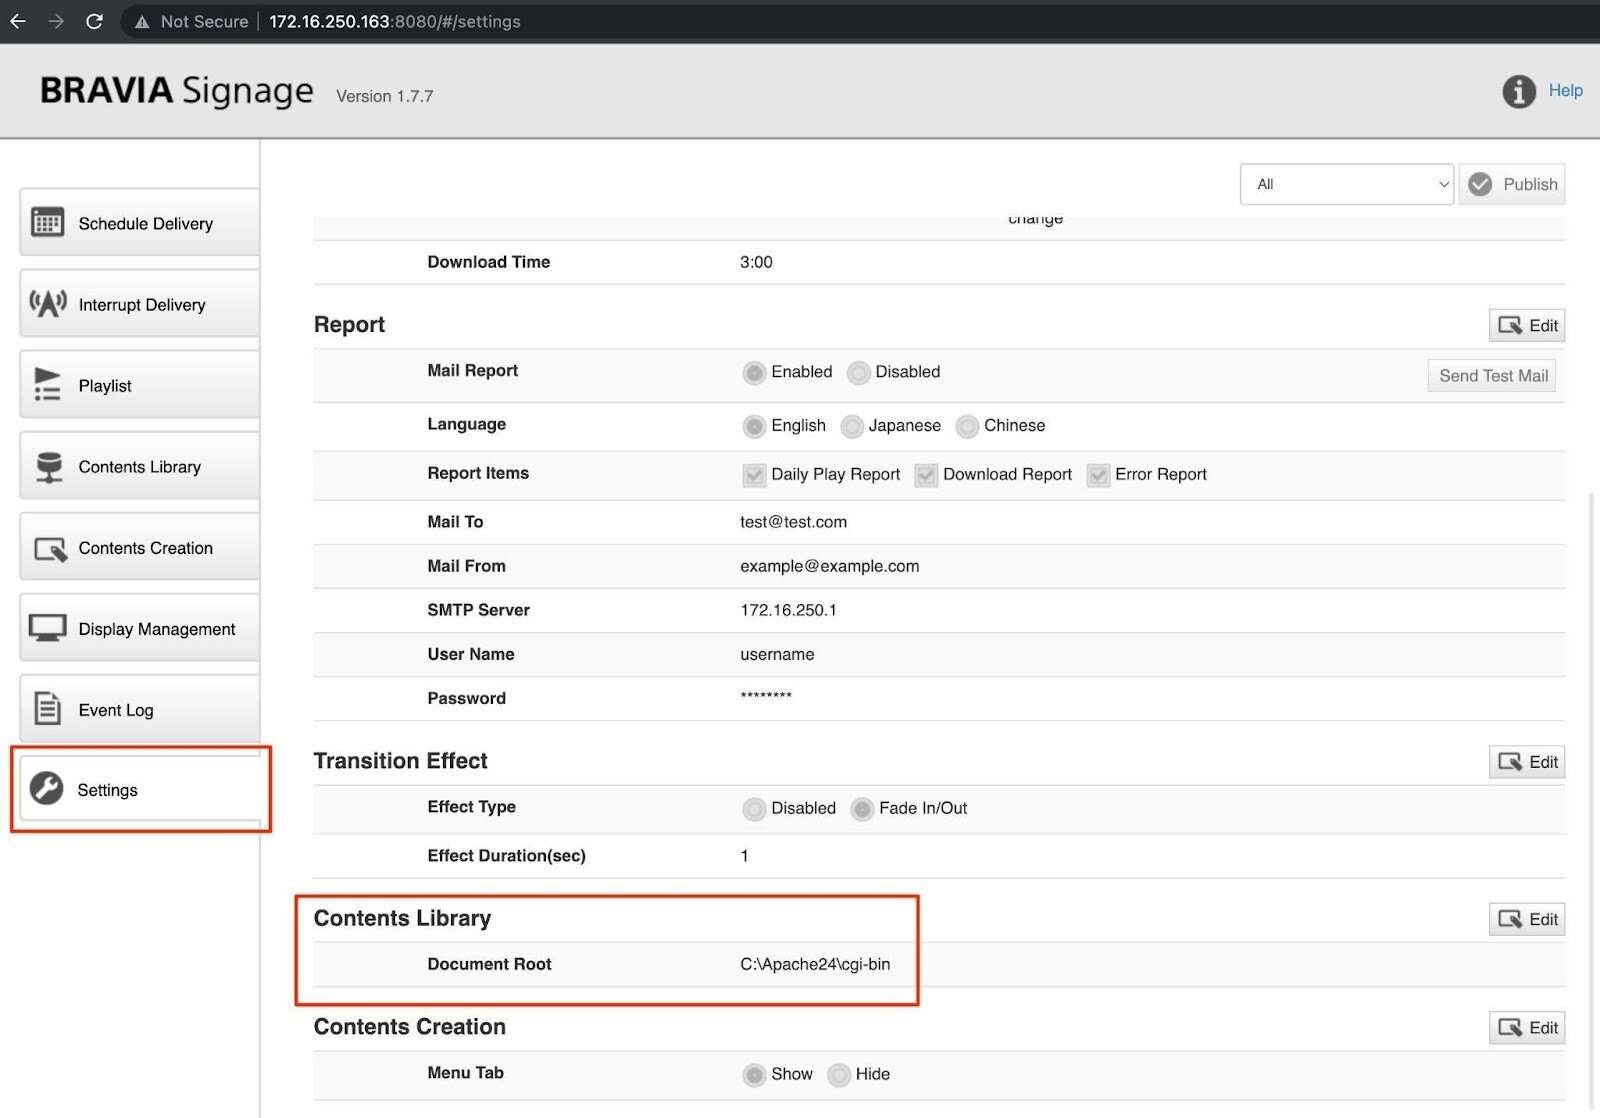Click the Settings wrench icon
This screenshot has width=1600, height=1118.
click(46, 789)
